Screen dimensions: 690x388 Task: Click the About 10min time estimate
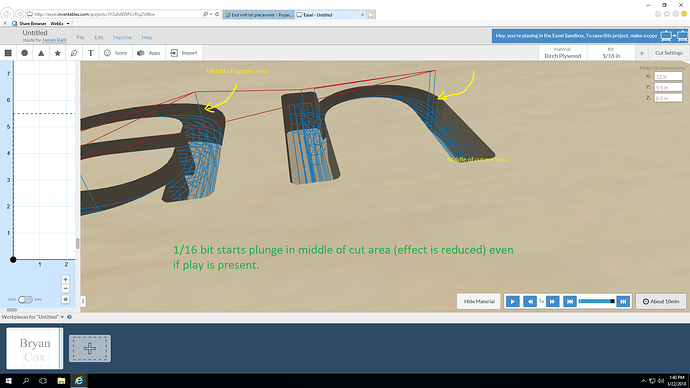pyautogui.click(x=661, y=301)
